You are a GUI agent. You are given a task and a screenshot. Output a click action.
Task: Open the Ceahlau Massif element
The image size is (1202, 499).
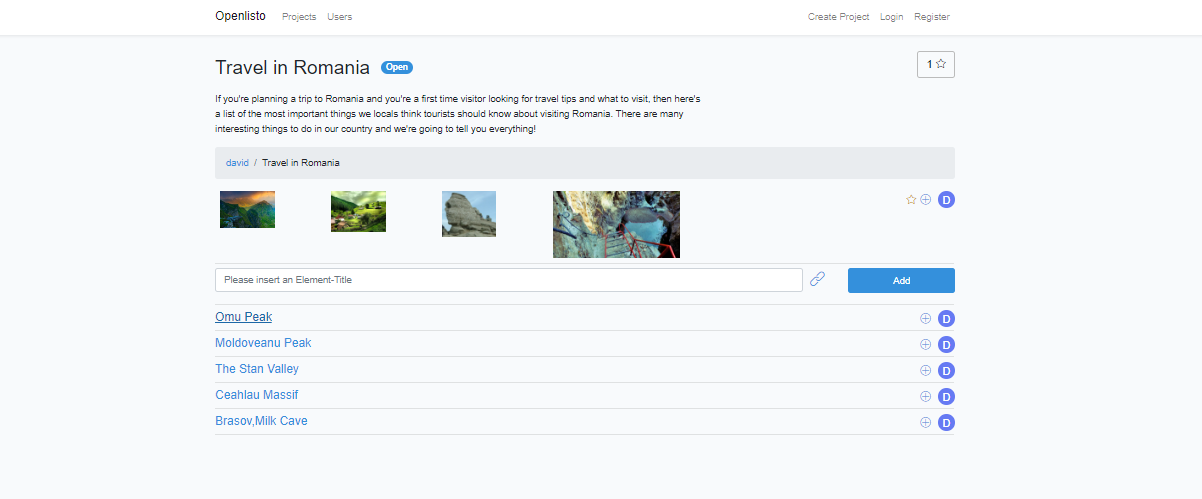[x=256, y=395]
